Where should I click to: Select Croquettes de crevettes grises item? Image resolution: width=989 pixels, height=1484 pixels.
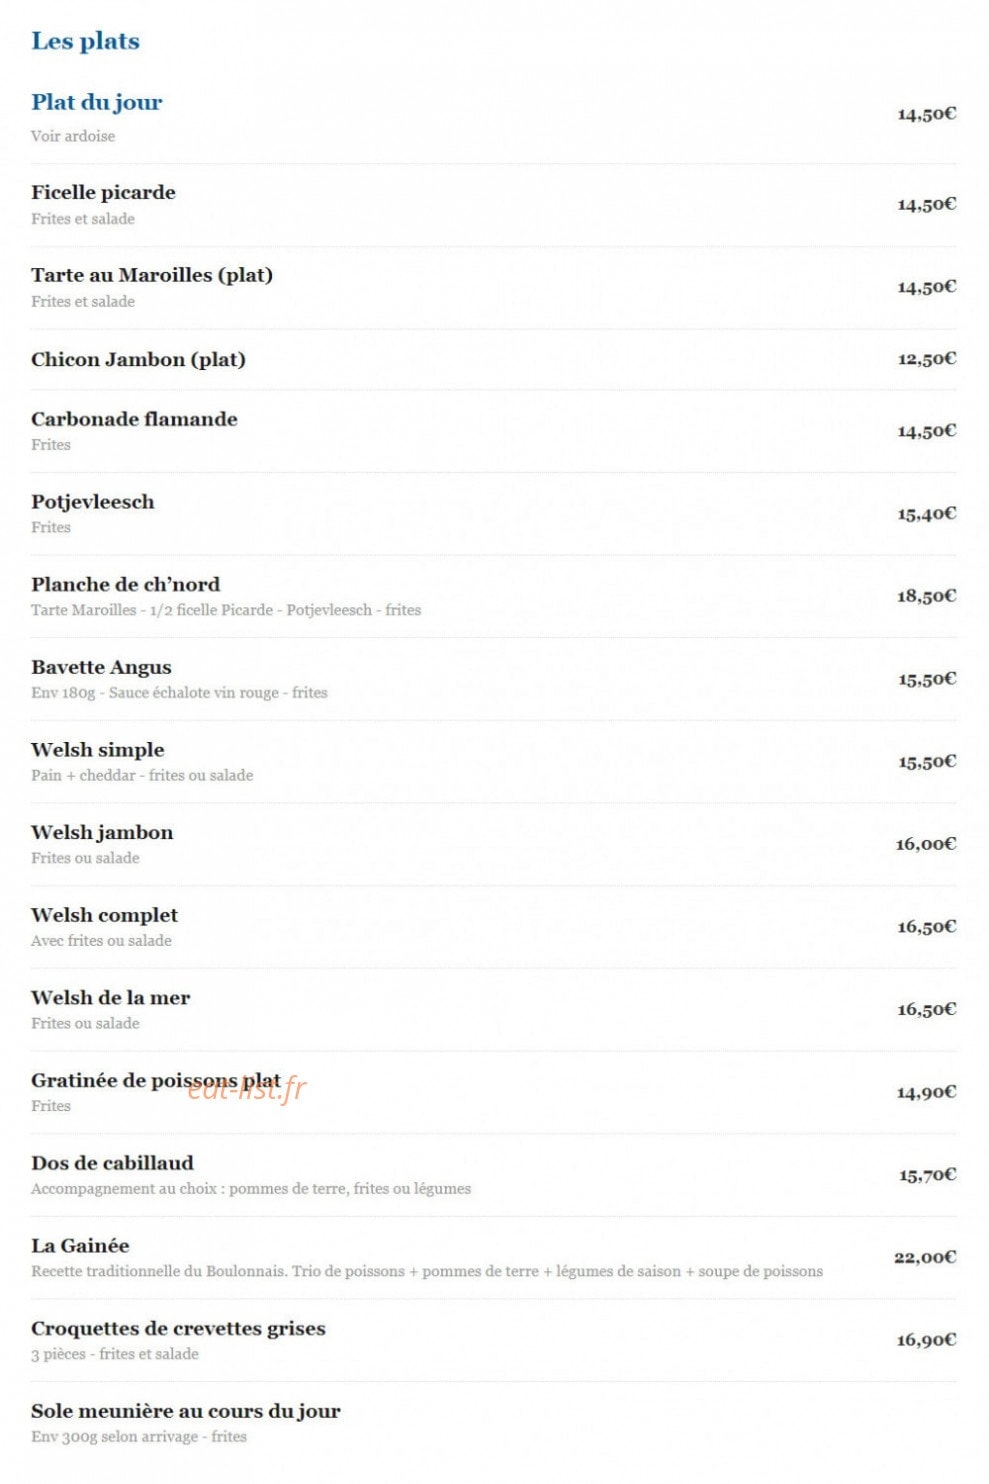tap(178, 1329)
